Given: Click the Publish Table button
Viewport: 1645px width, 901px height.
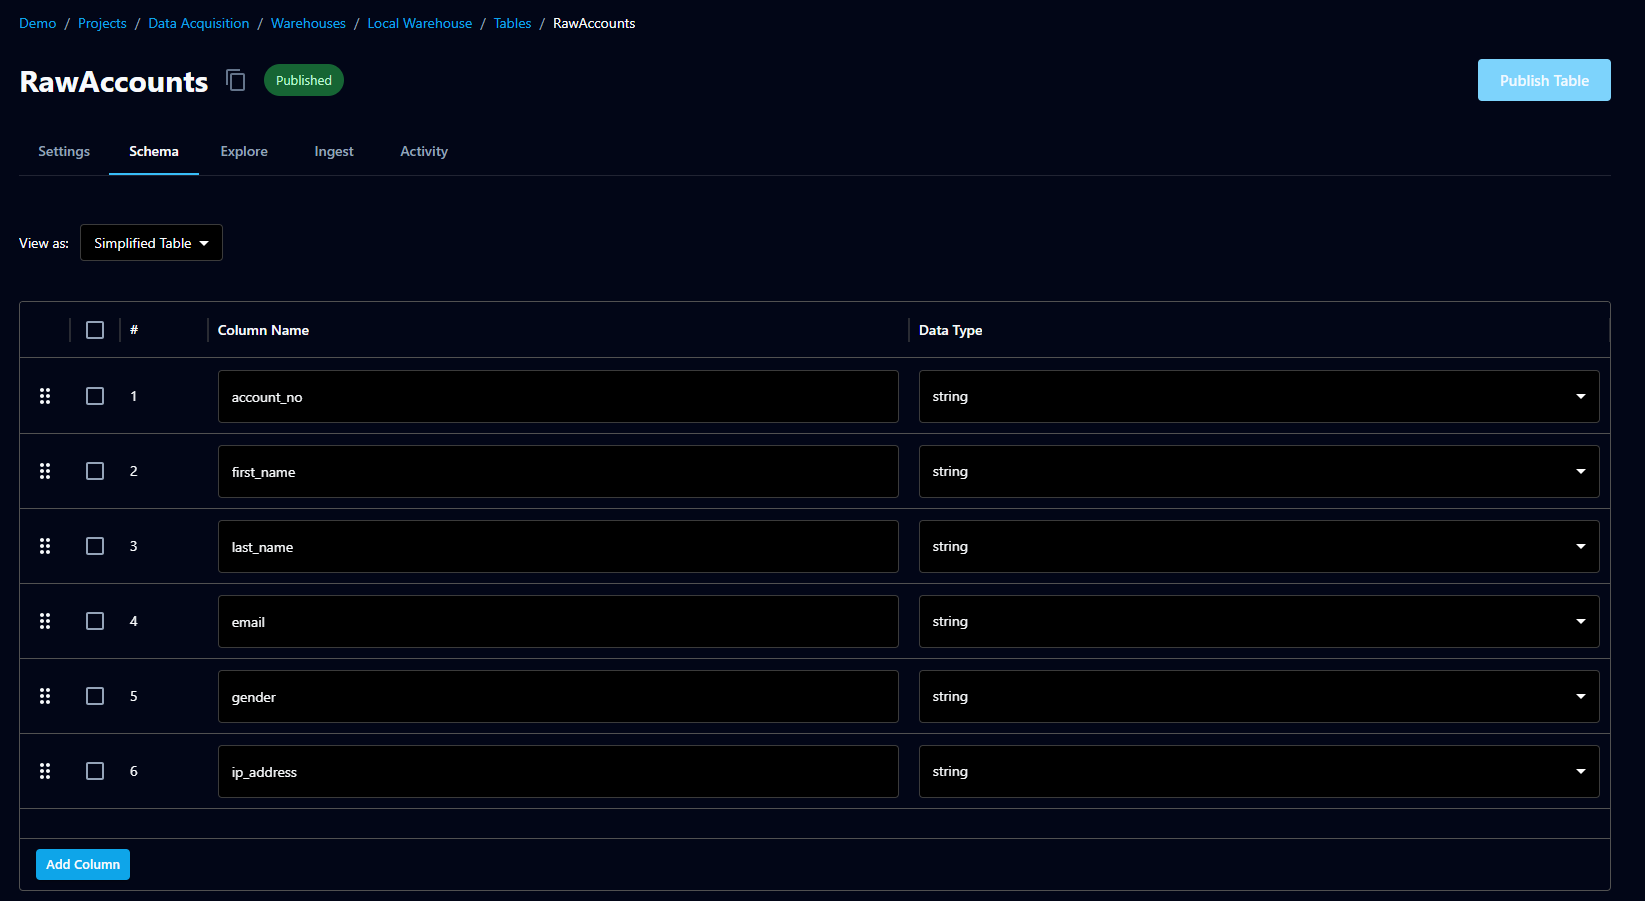Looking at the screenshot, I should (1544, 80).
